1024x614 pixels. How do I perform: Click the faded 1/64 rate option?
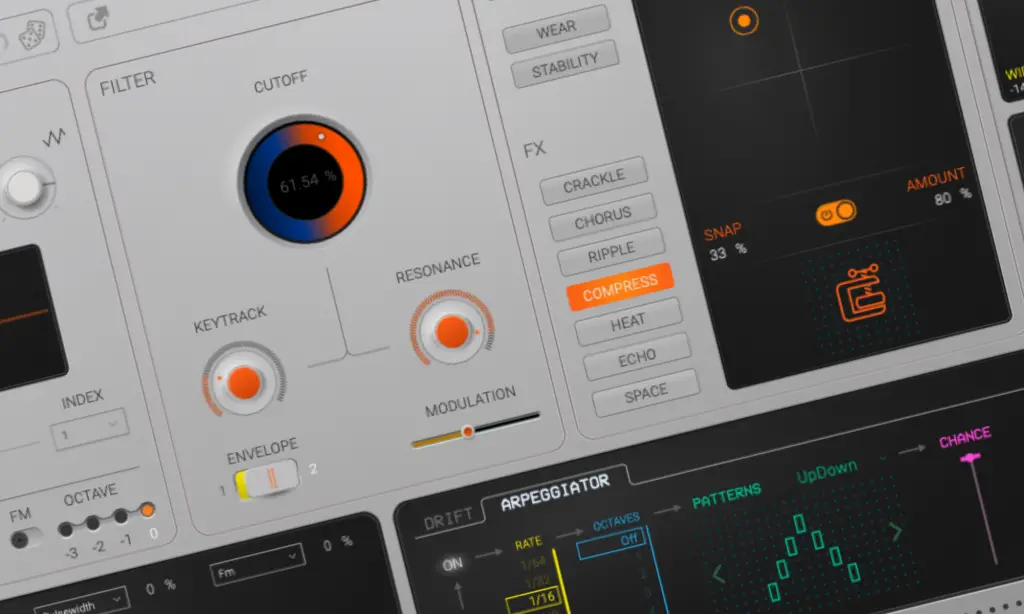click(533, 562)
